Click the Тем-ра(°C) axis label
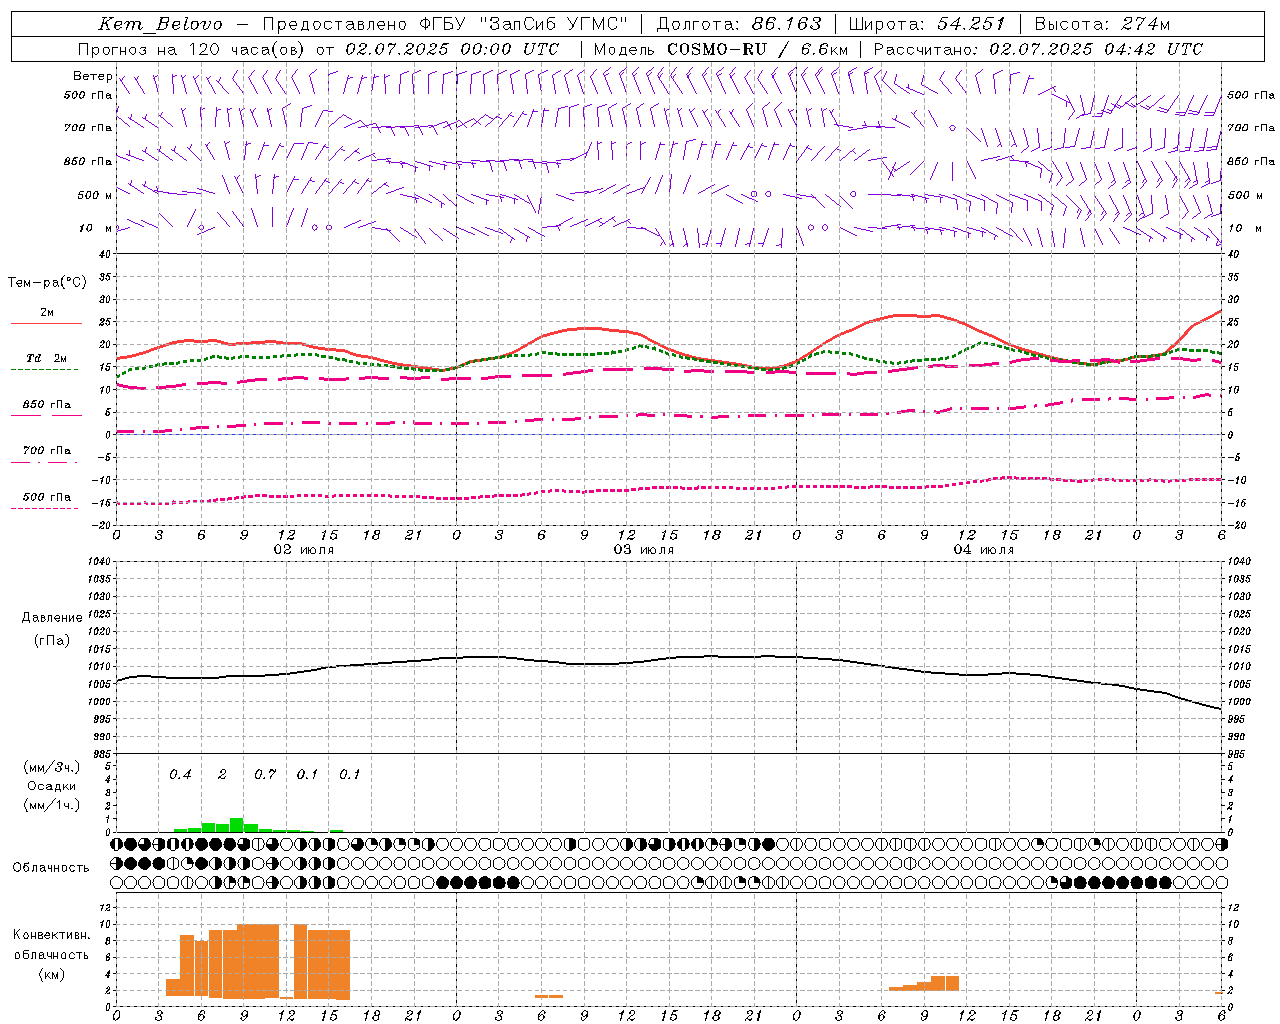The image size is (1280, 1024). tap(47, 283)
